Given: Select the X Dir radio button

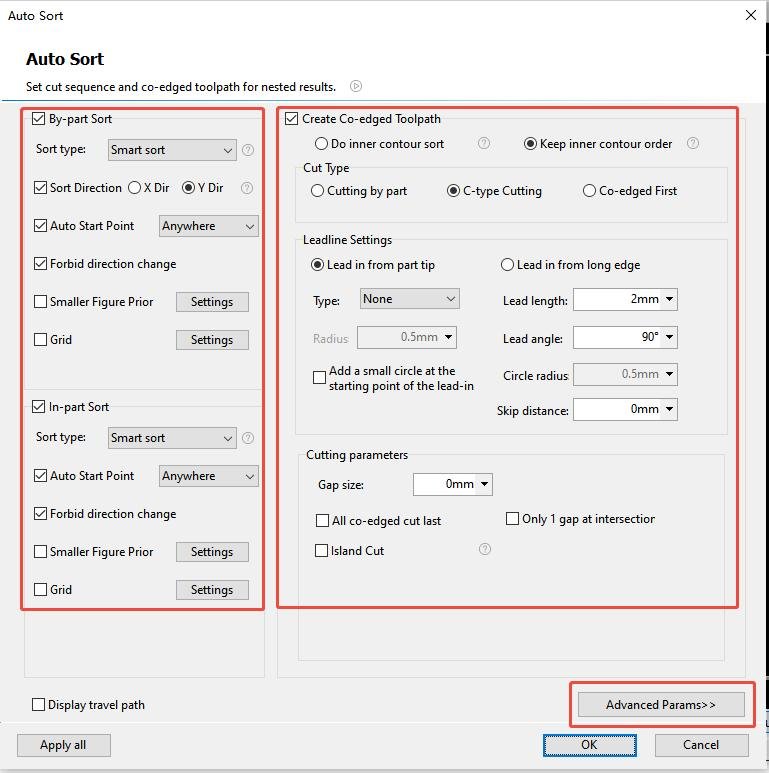Looking at the screenshot, I should tap(135, 188).
